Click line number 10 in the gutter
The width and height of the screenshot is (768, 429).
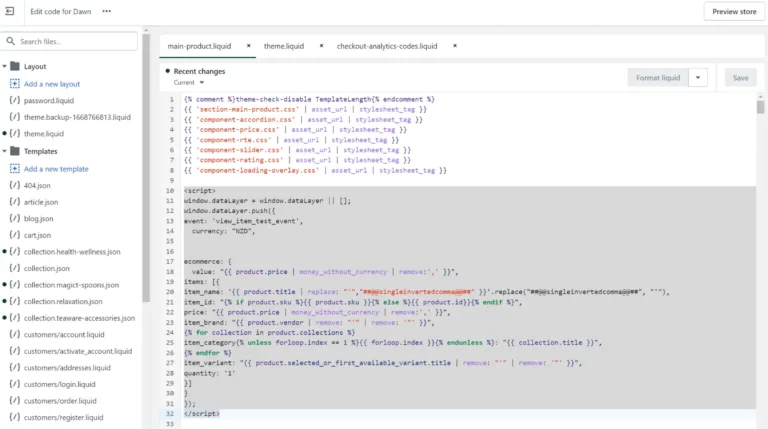[169, 191]
